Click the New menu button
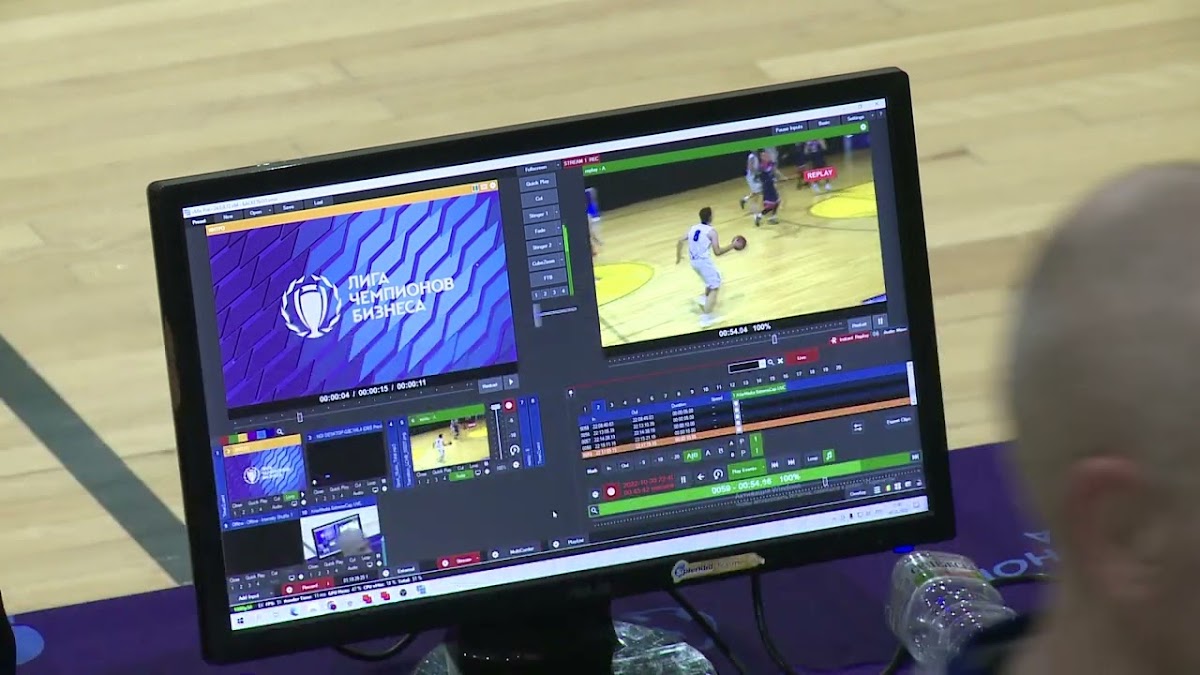 click(228, 214)
